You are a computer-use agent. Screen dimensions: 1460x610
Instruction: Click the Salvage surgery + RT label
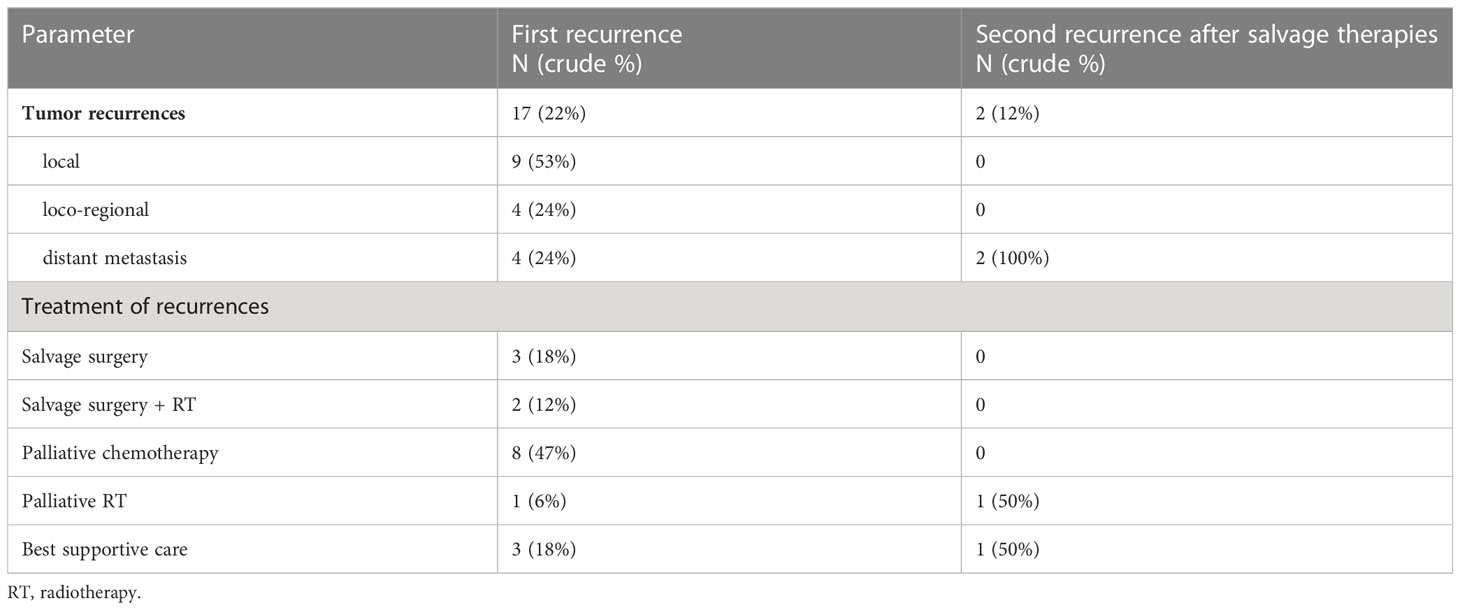[x=107, y=404]
